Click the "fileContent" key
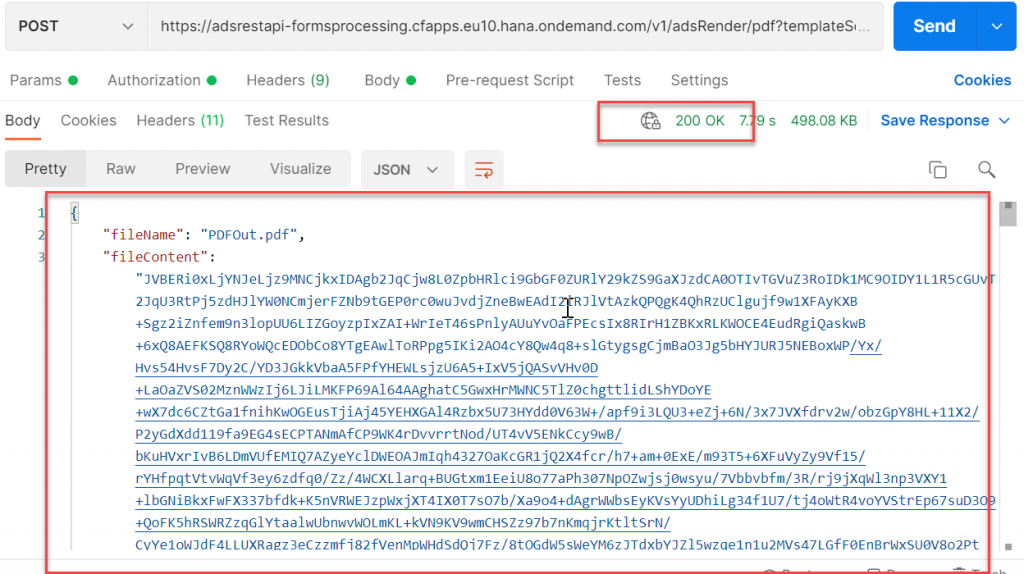Image resolution: width=1024 pixels, height=574 pixels. [x=155, y=257]
